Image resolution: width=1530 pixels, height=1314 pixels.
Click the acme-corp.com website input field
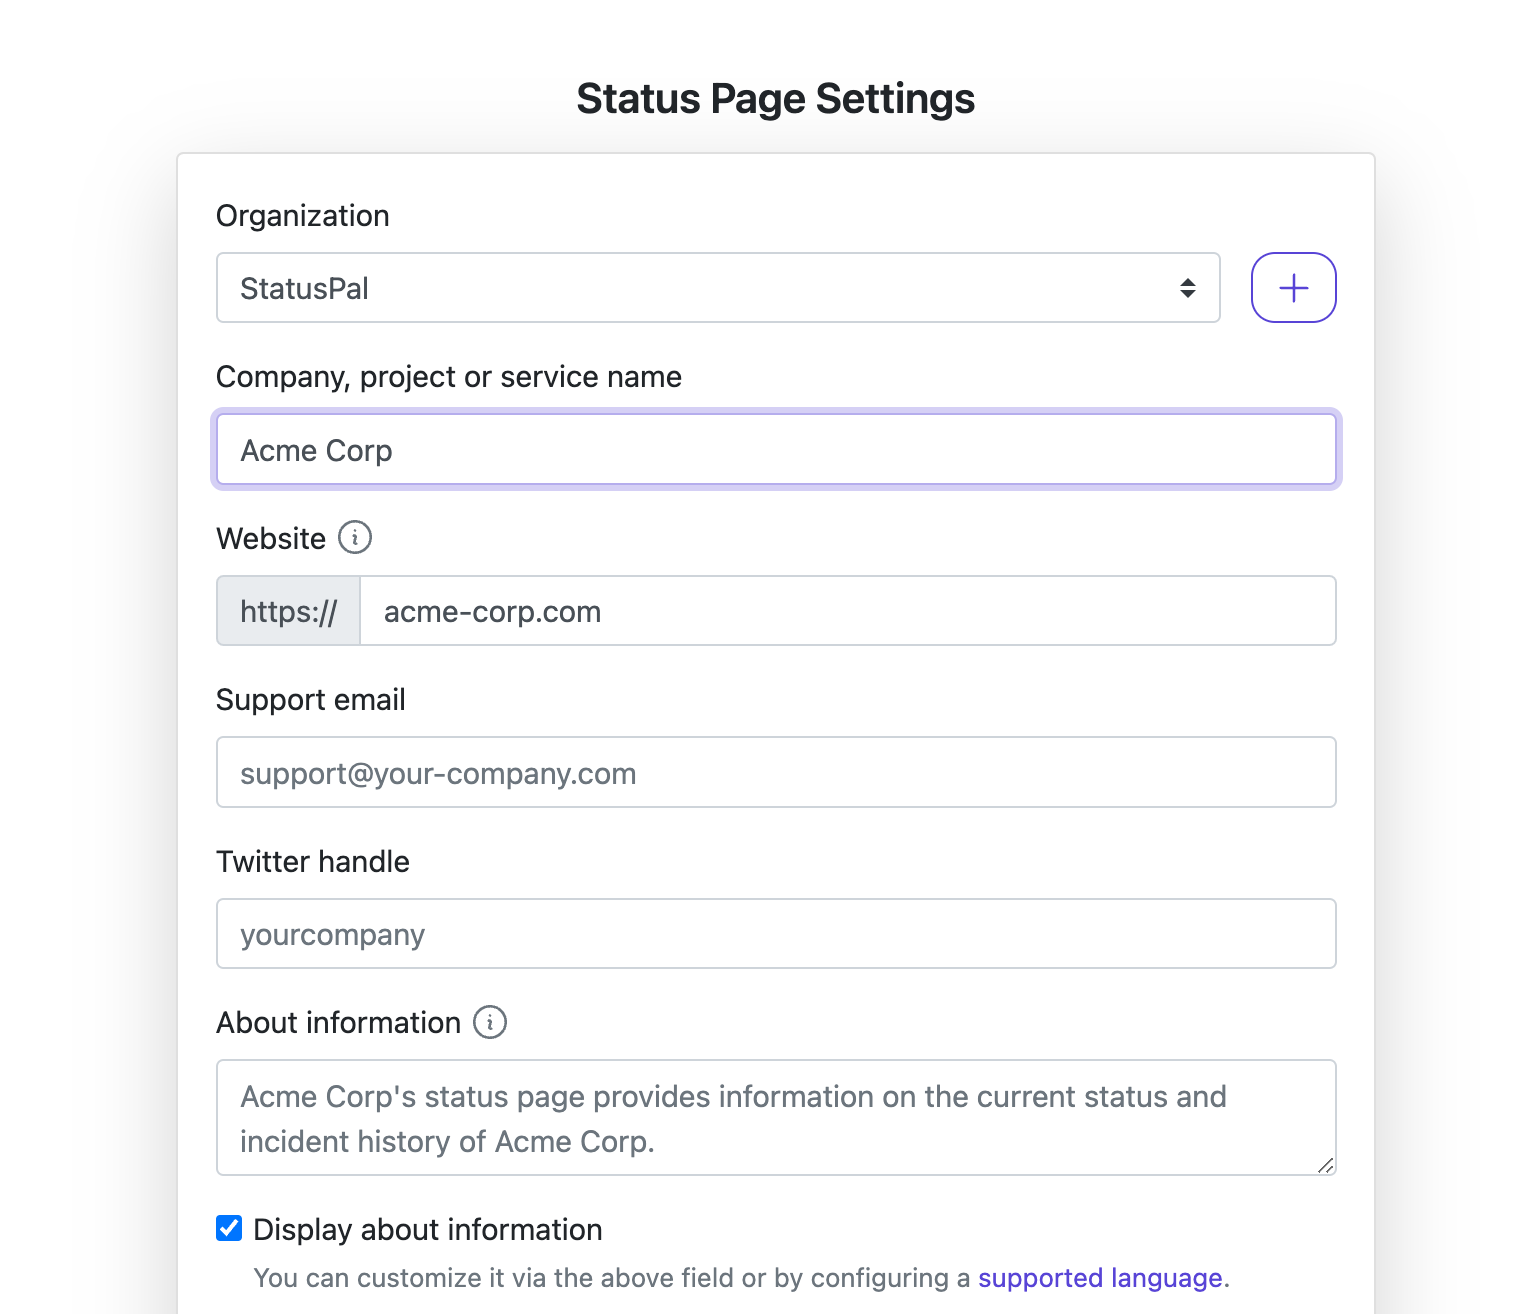pyautogui.click(x=847, y=611)
